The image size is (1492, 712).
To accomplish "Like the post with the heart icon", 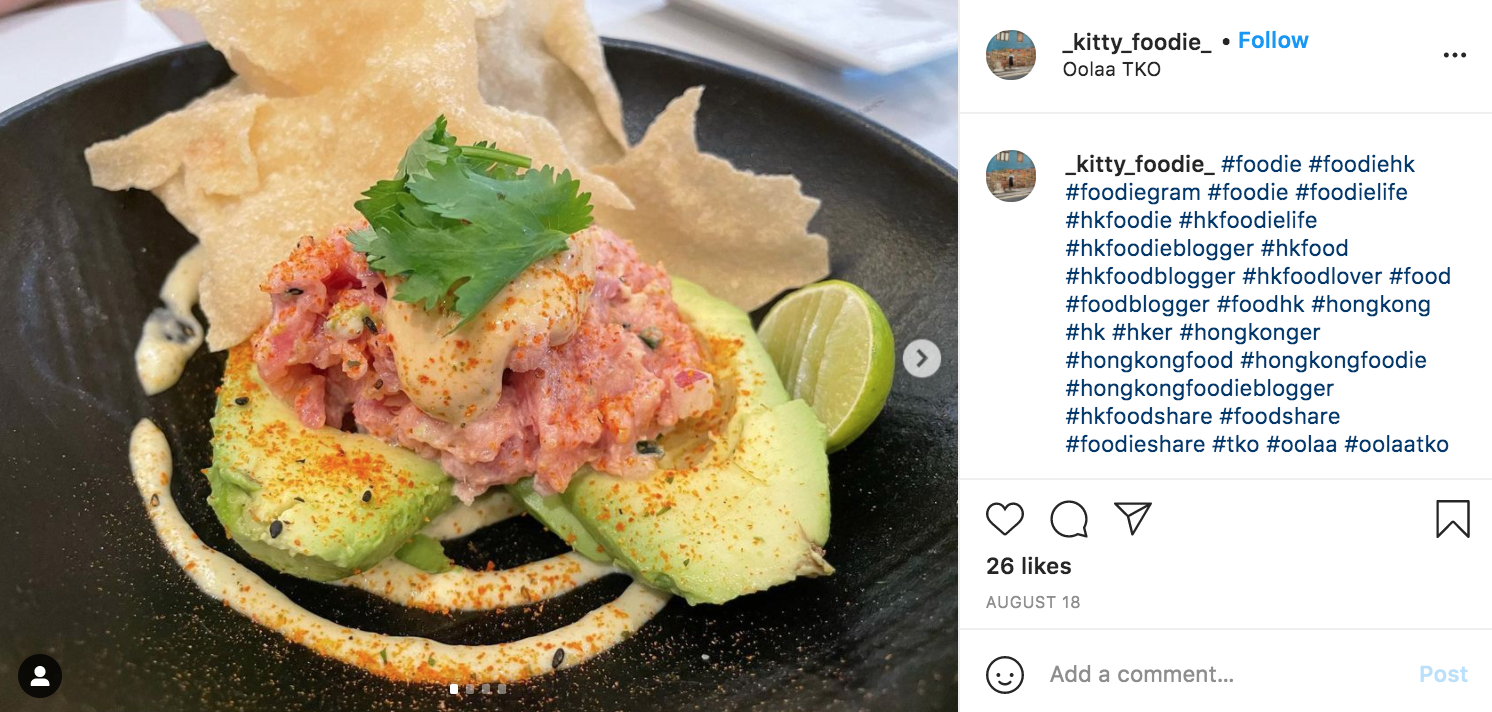I will [1005, 519].
